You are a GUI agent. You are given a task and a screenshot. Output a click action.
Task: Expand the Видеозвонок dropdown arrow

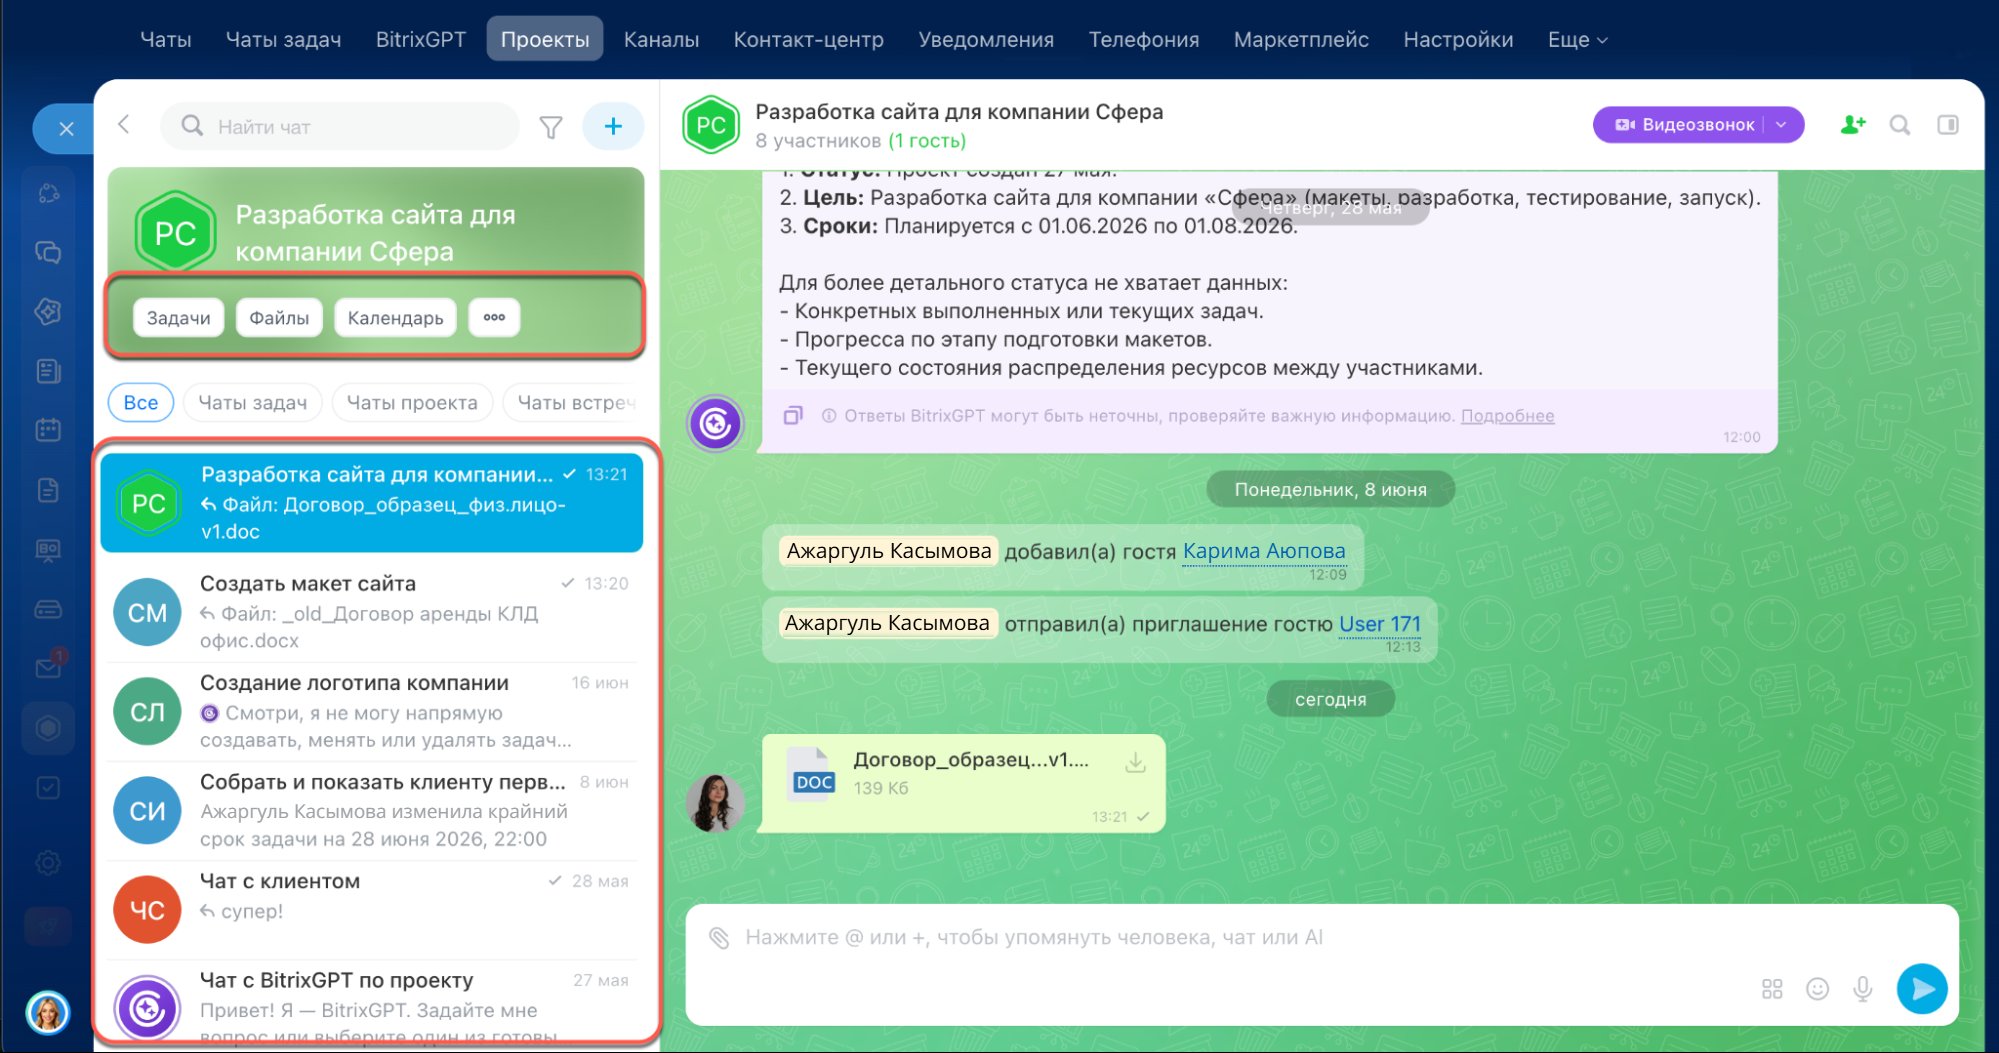coord(1781,125)
